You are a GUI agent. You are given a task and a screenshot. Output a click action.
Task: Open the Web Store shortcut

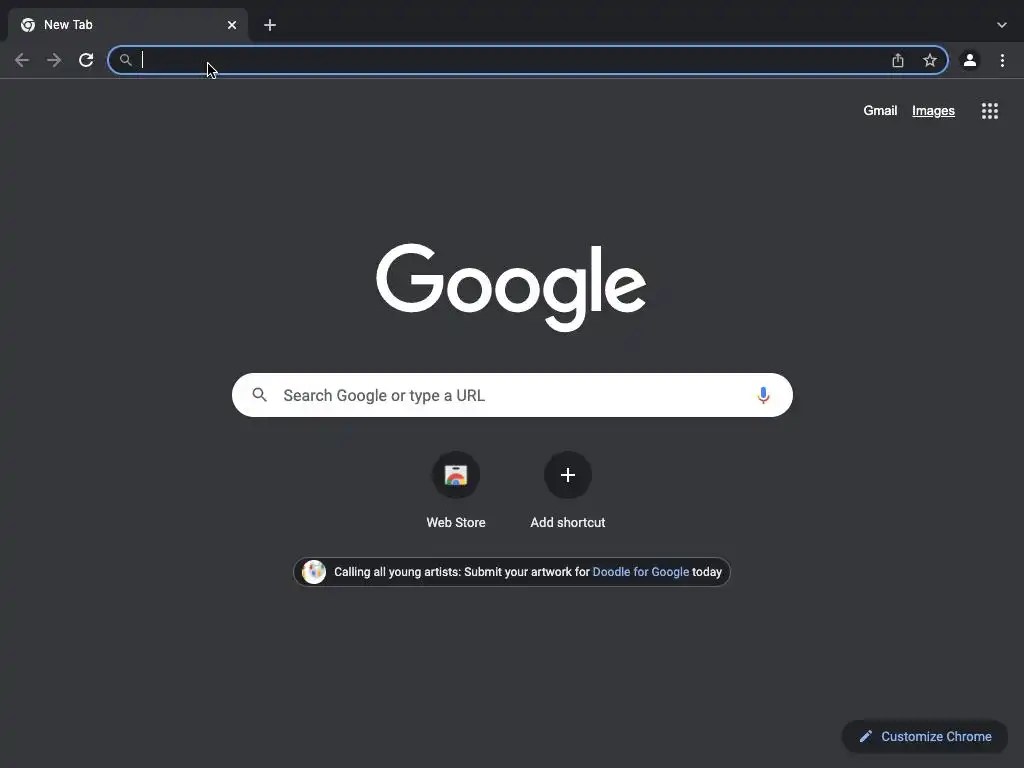(x=456, y=475)
